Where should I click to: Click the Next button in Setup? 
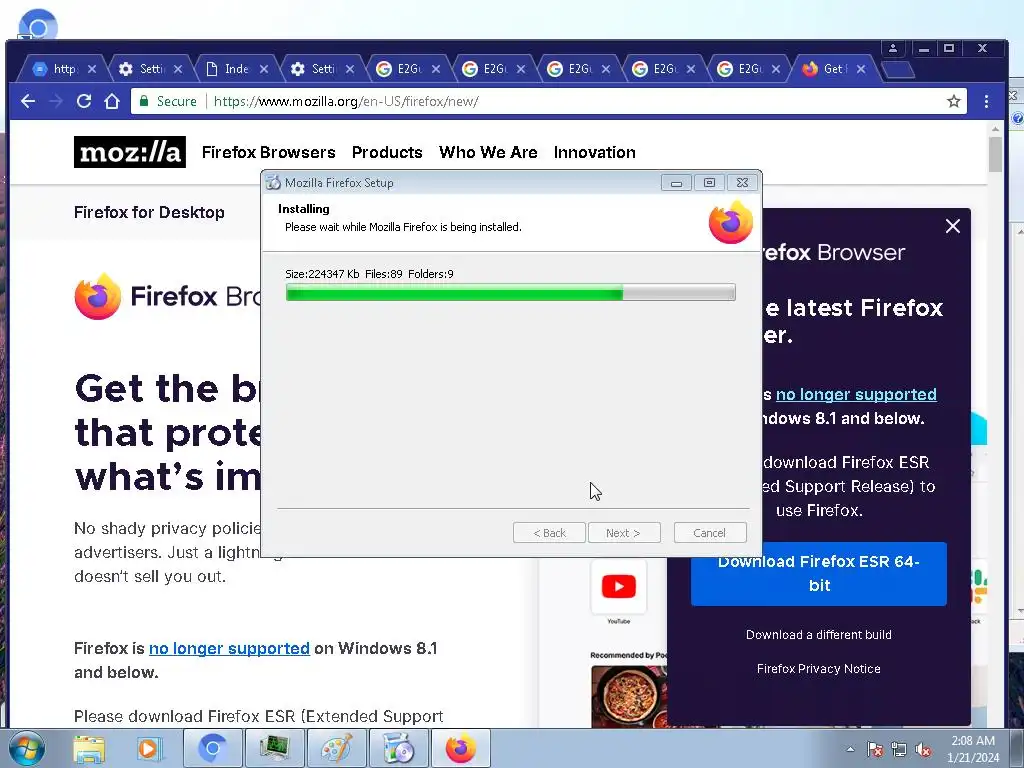[624, 533]
